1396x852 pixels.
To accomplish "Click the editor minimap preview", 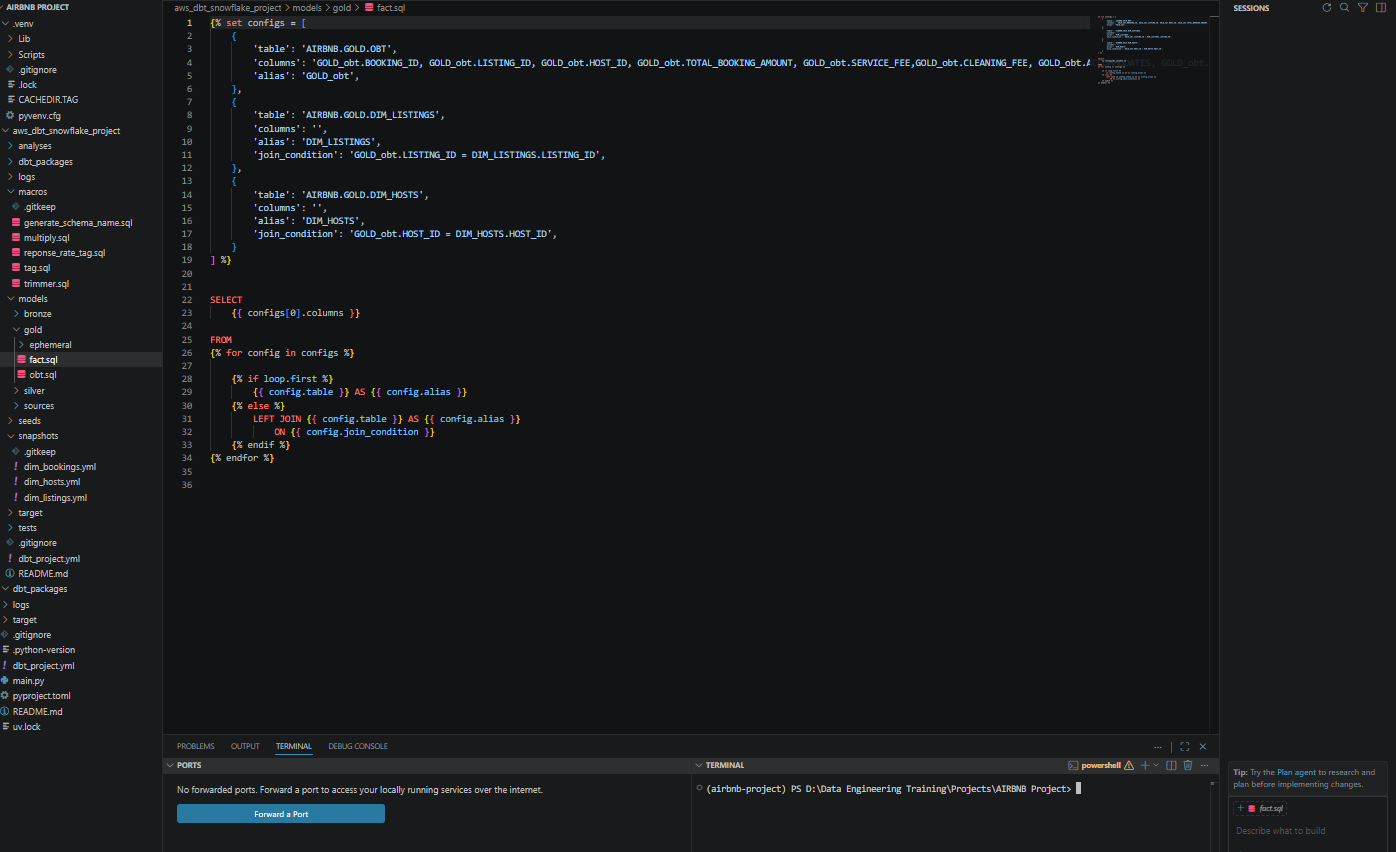I will pyautogui.click(x=1154, y=50).
